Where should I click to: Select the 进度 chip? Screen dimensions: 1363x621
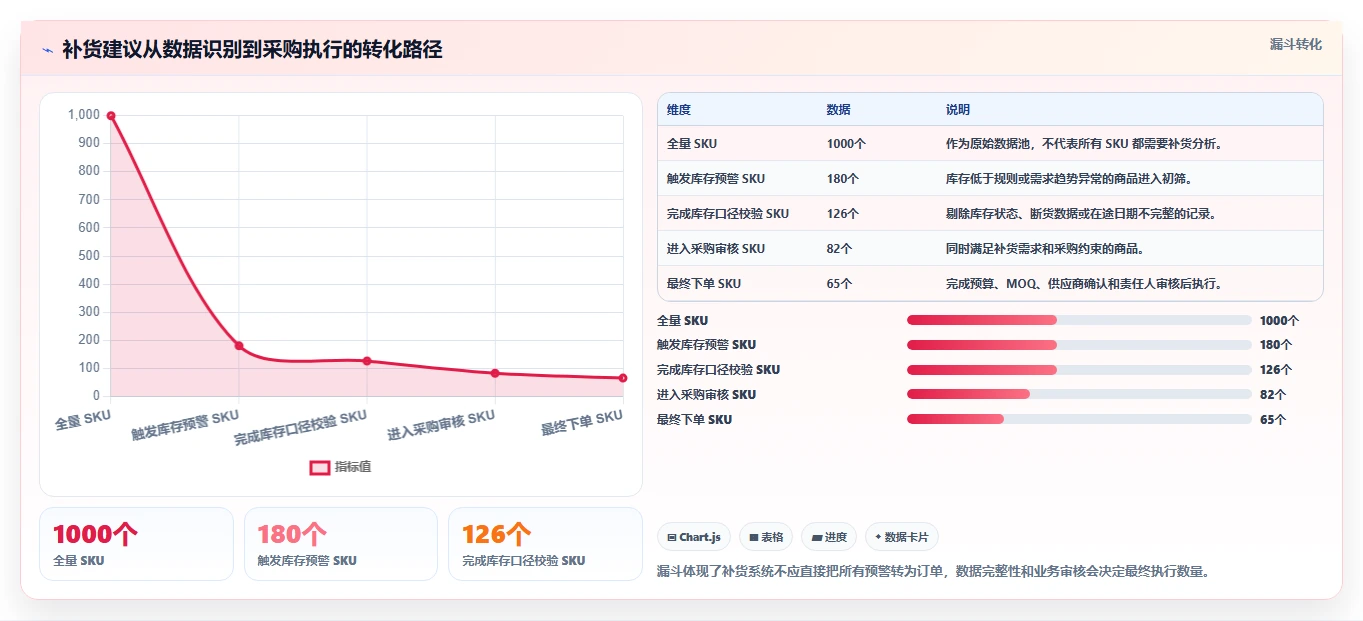[x=829, y=537]
